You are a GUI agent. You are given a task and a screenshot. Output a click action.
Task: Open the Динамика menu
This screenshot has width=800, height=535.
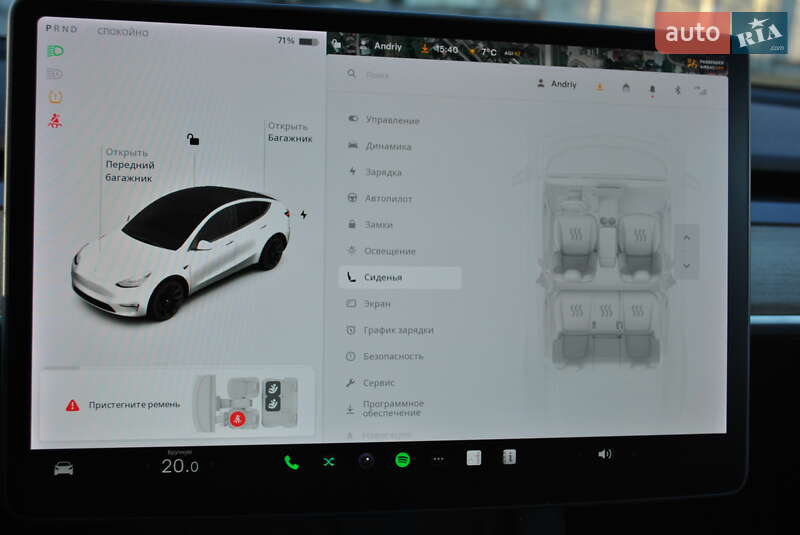[x=380, y=146]
